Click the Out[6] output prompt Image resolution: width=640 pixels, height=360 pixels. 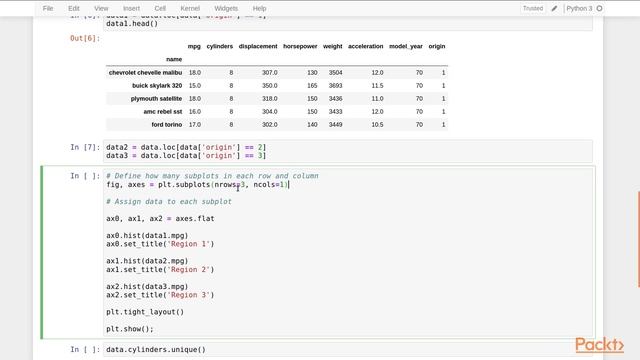(x=85, y=38)
